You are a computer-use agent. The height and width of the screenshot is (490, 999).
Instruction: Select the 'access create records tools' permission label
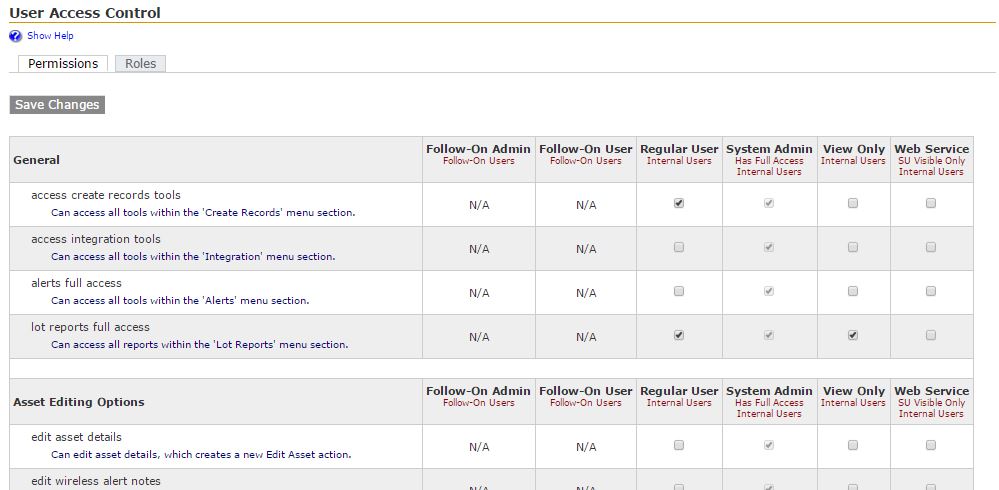(106, 195)
